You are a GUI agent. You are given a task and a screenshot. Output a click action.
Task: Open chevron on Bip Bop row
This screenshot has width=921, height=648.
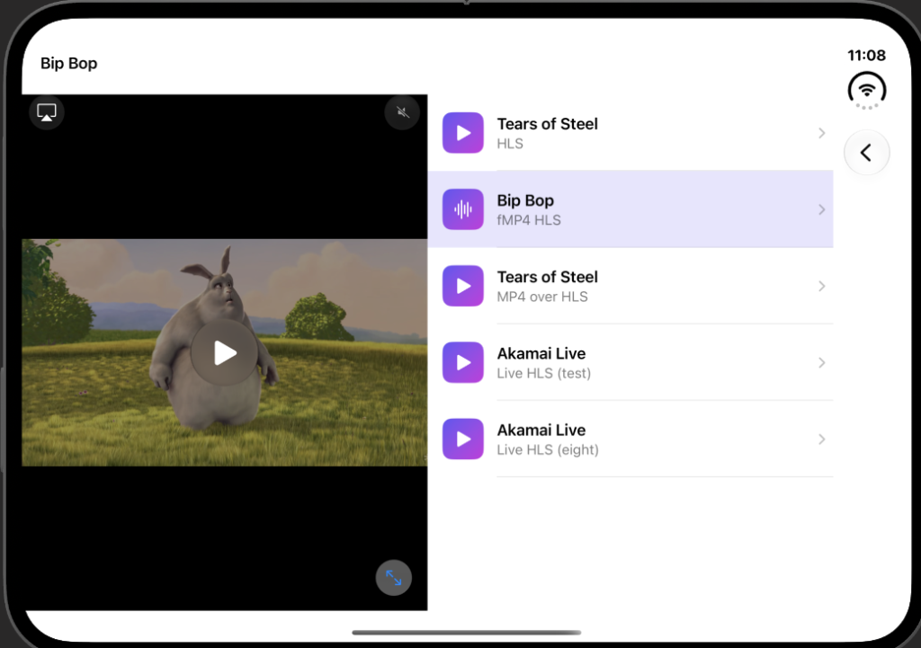pos(822,210)
